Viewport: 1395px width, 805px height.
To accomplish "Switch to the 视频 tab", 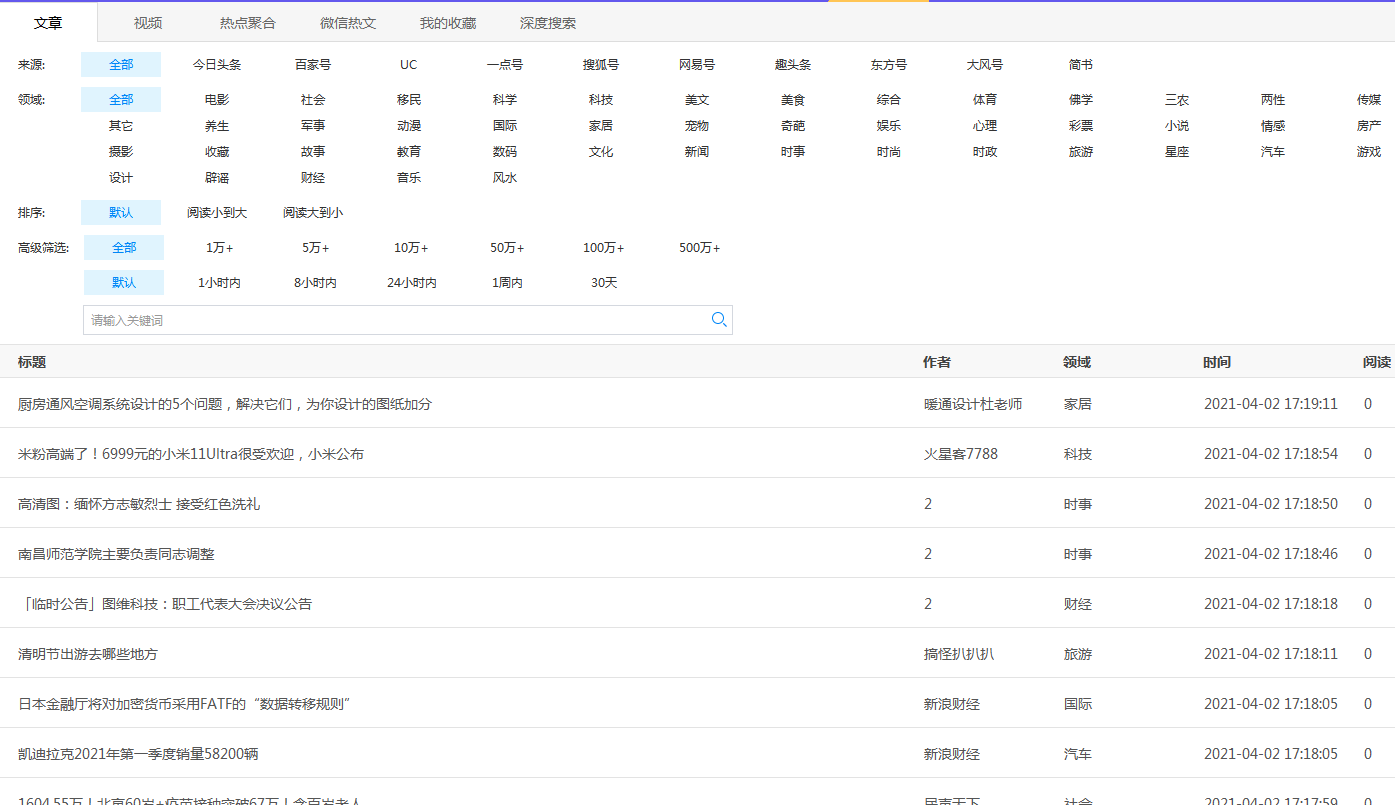I will (148, 23).
